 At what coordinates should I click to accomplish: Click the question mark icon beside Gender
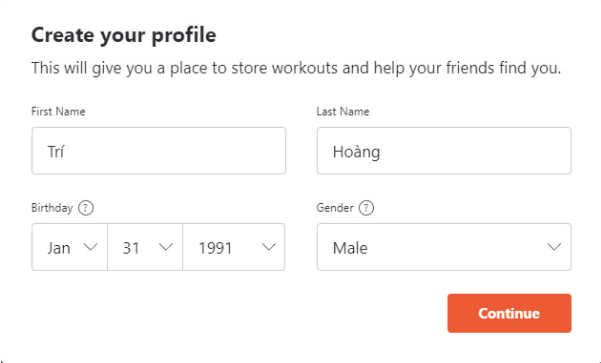pos(366,208)
